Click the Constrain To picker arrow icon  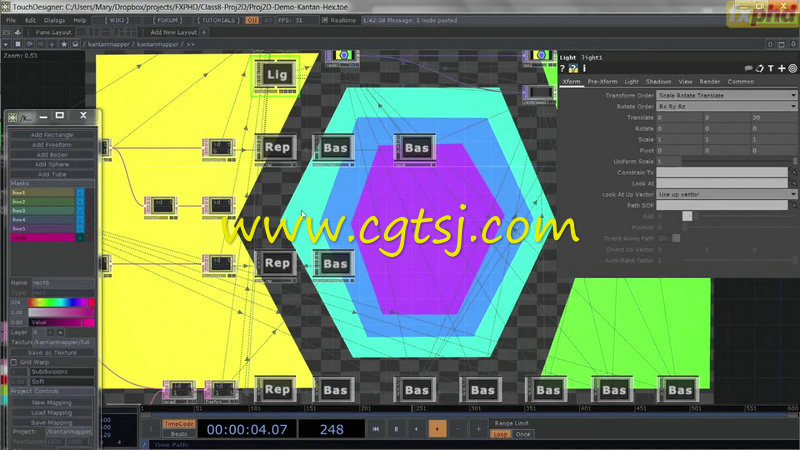794,172
